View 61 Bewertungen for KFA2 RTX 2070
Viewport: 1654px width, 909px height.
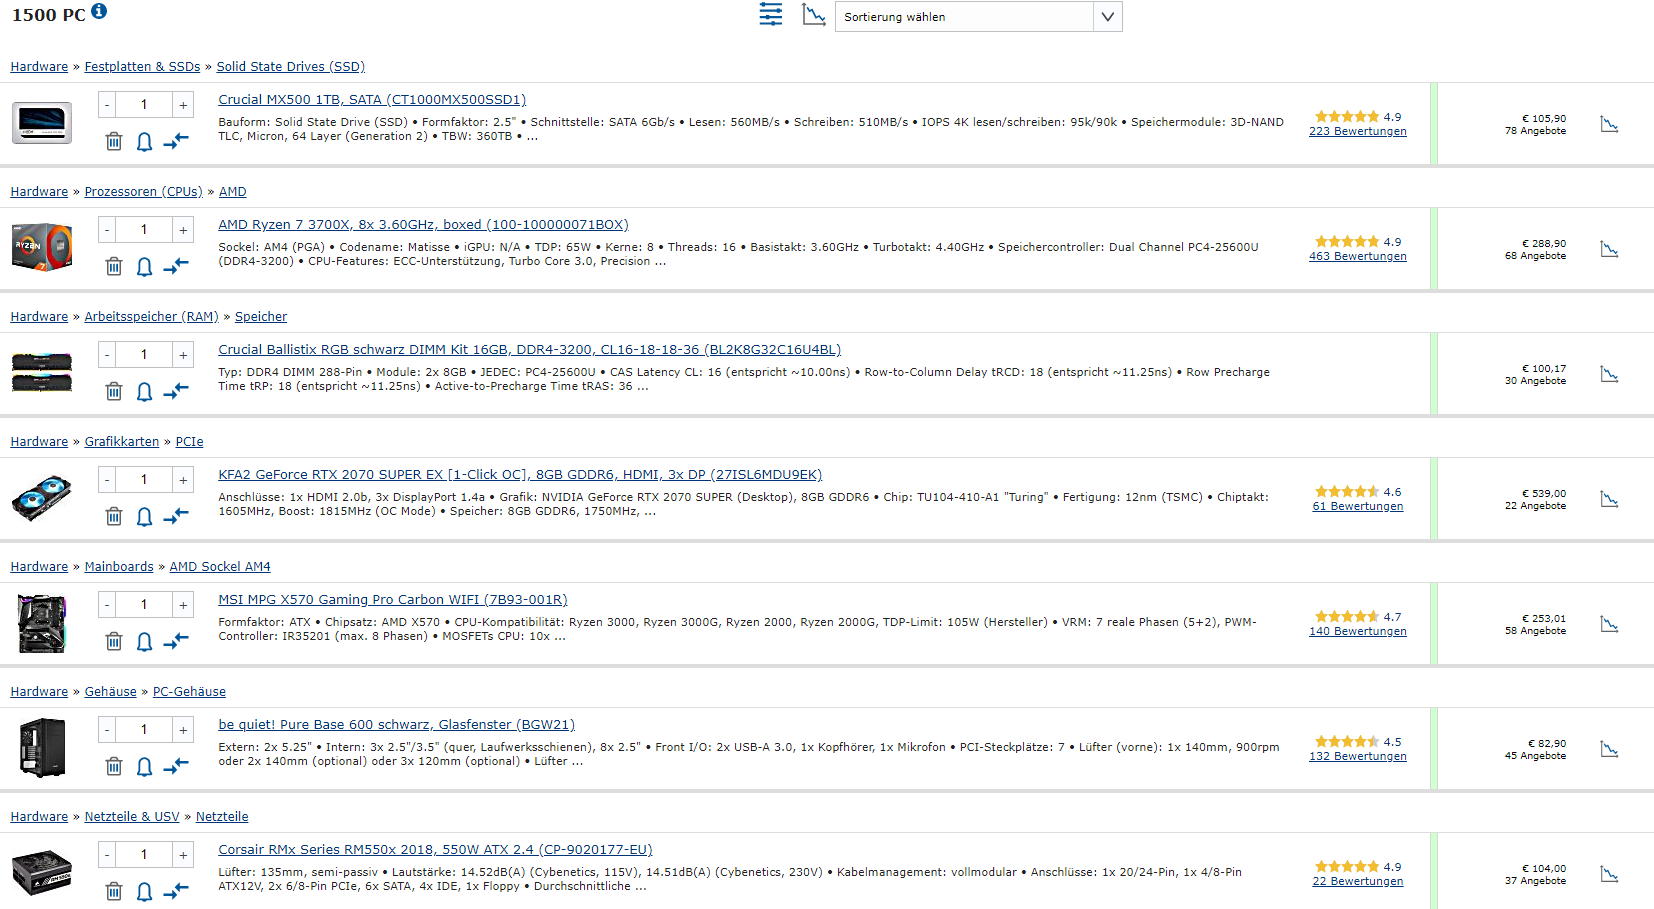(1357, 506)
